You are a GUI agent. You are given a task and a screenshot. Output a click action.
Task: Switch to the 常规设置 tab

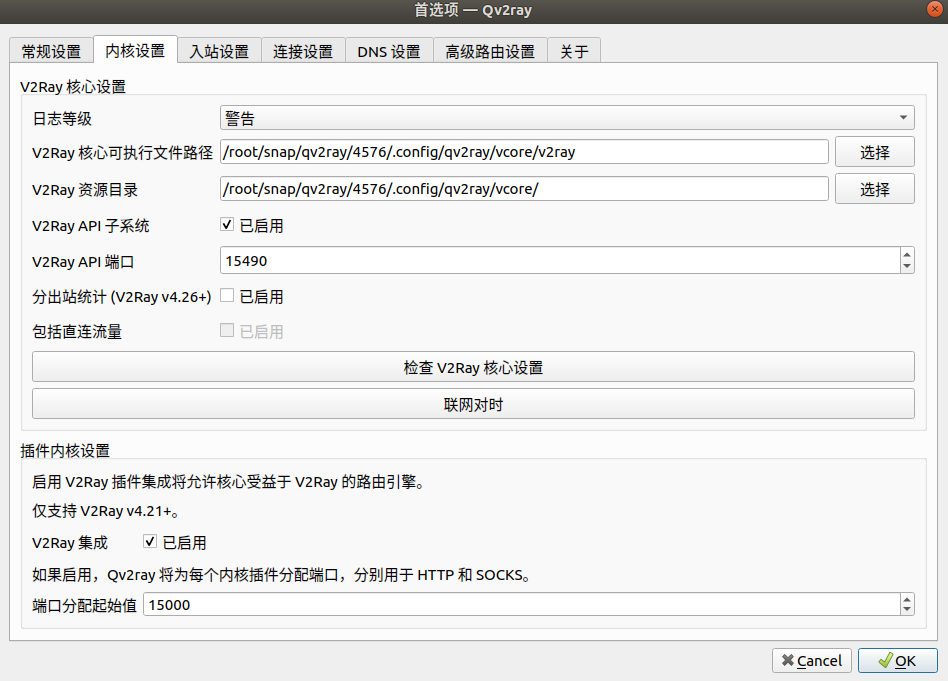coord(51,51)
